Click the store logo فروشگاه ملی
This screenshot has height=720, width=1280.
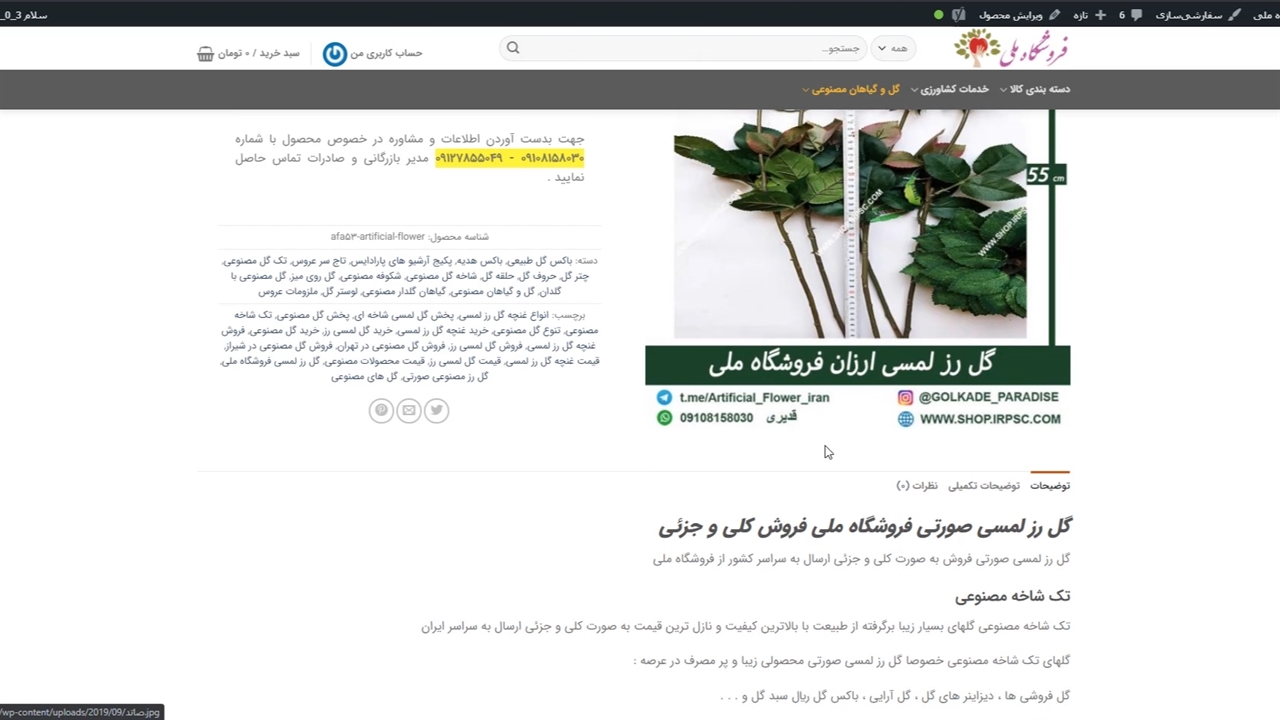tap(1011, 48)
